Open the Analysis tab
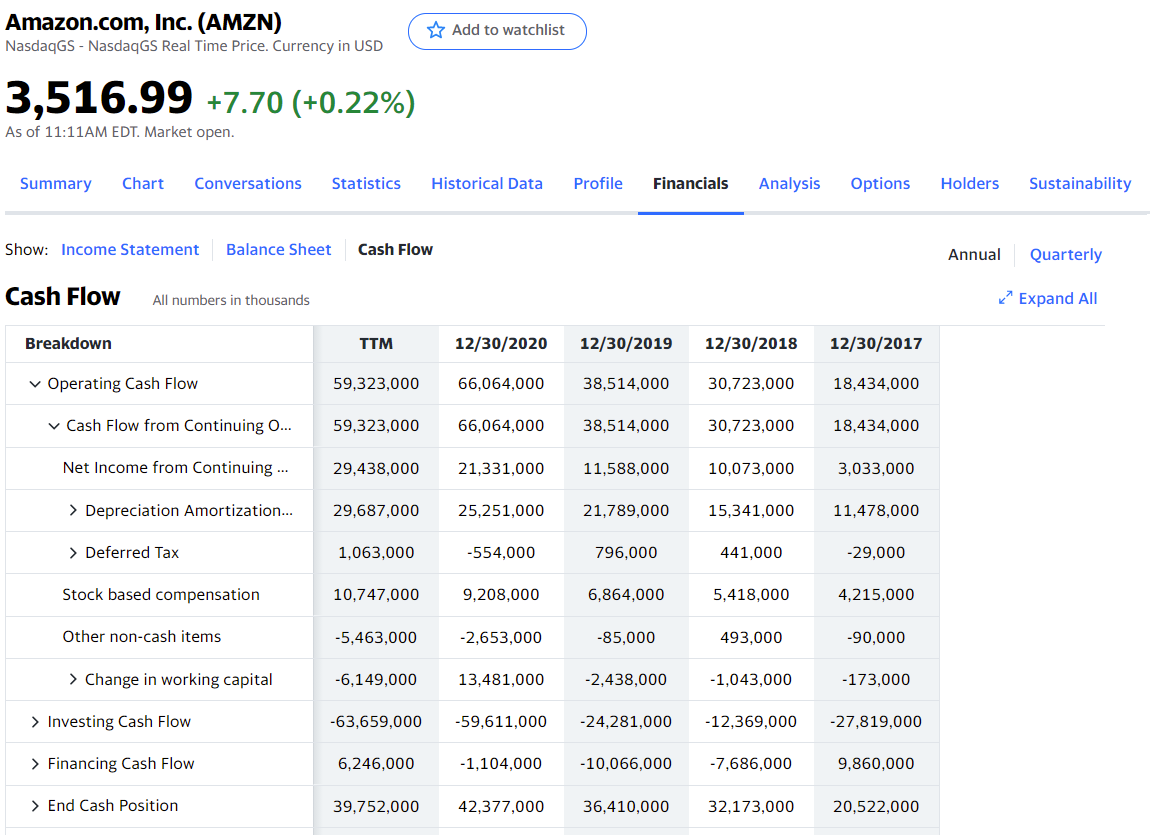This screenshot has width=1150, height=835. click(x=789, y=183)
